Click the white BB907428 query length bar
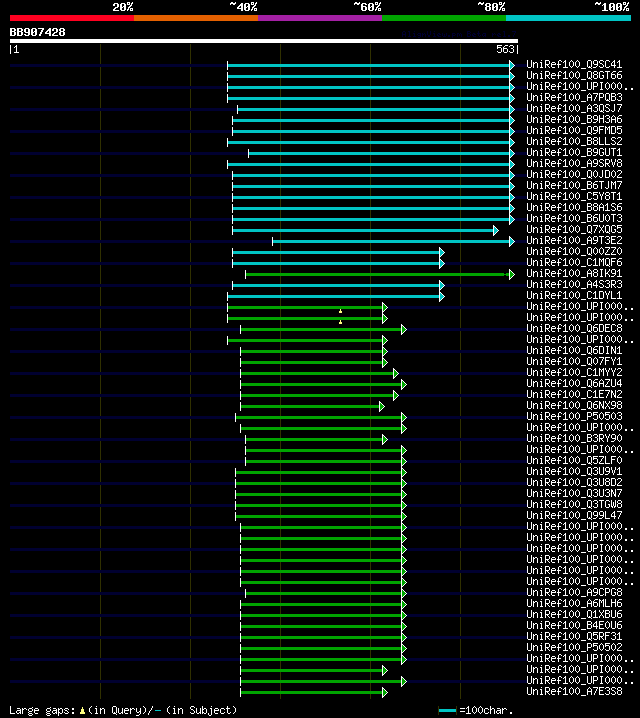 click(x=264, y=41)
